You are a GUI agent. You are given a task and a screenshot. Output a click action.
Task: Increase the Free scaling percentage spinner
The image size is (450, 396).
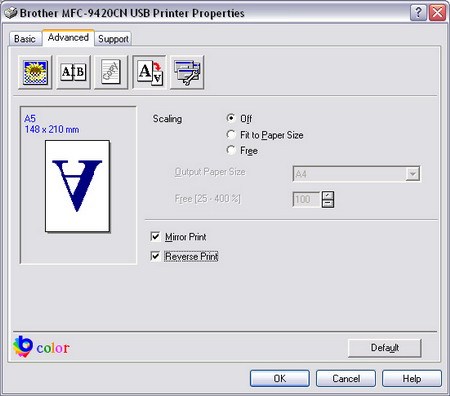coord(328,195)
